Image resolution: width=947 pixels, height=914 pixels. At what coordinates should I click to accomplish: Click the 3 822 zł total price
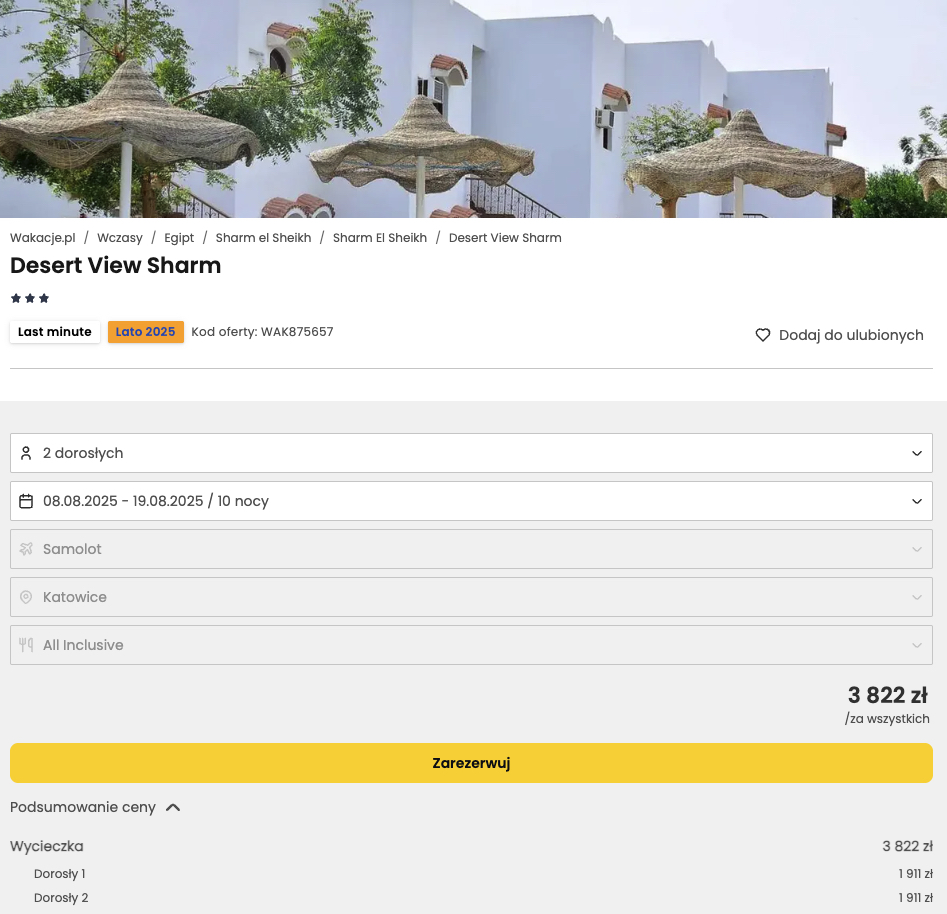pyautogui.click(x=888, y=695)
